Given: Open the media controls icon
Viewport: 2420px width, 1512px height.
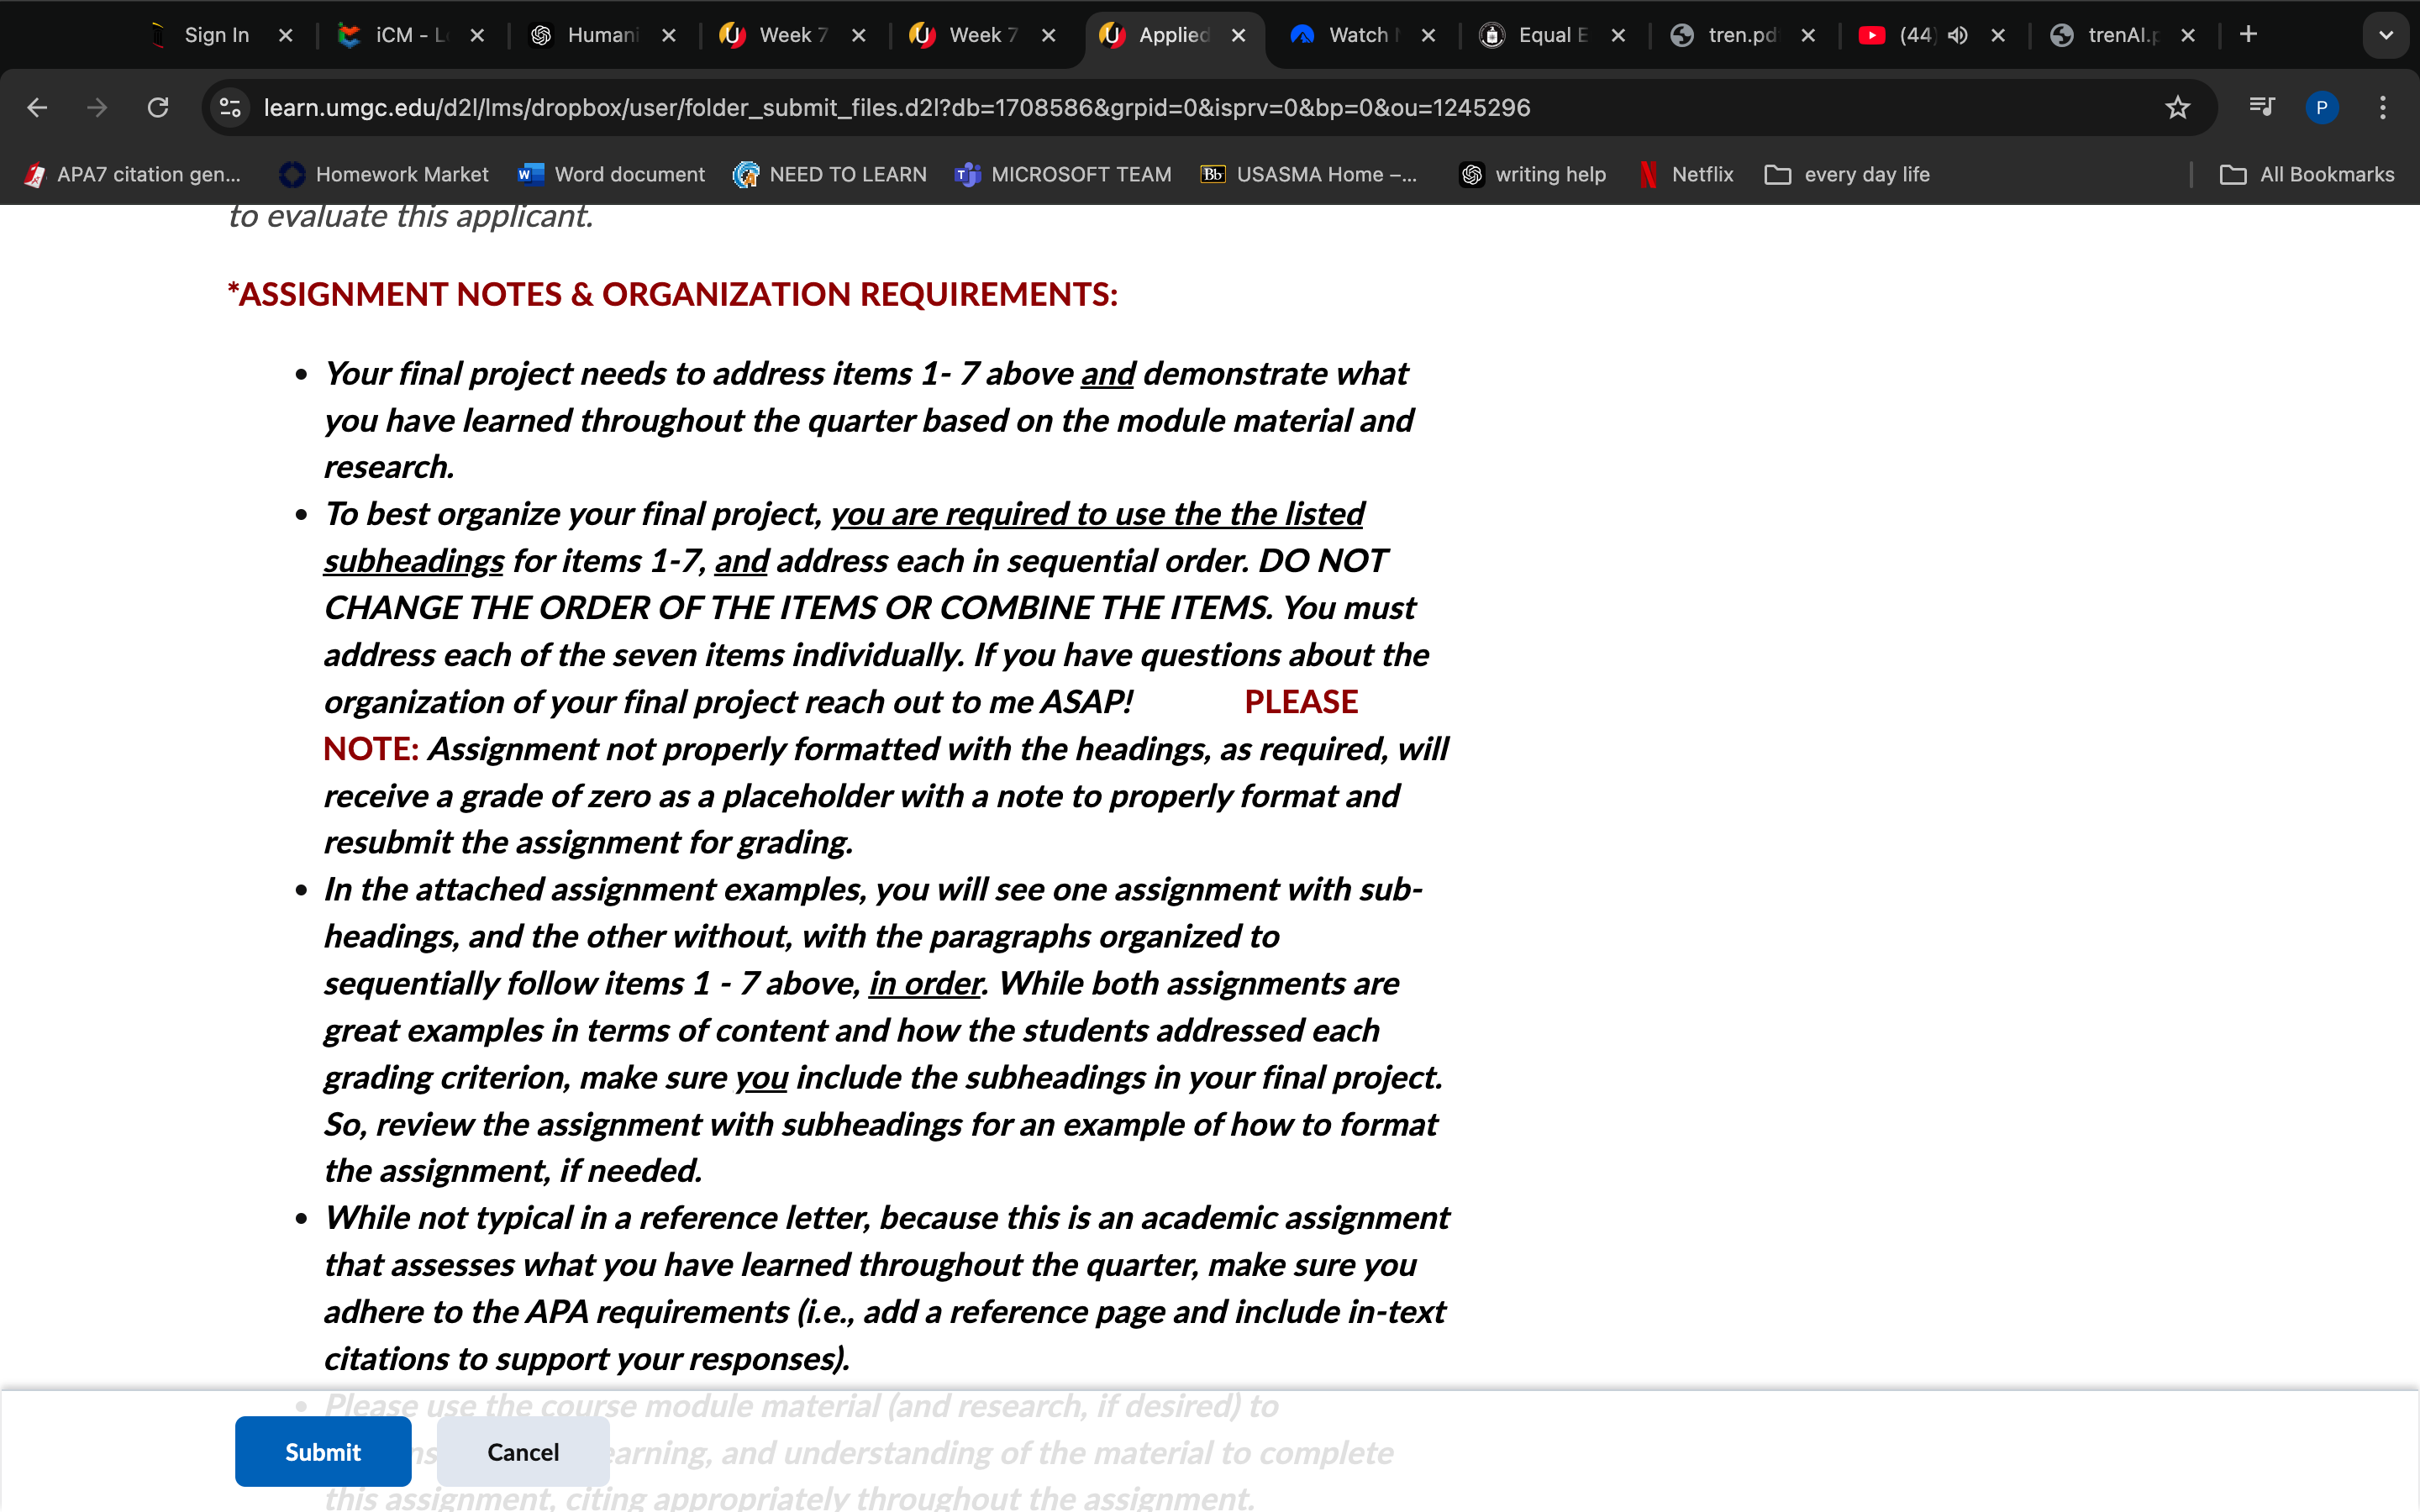Looking at the screenshot, I should click(2262, 106).
